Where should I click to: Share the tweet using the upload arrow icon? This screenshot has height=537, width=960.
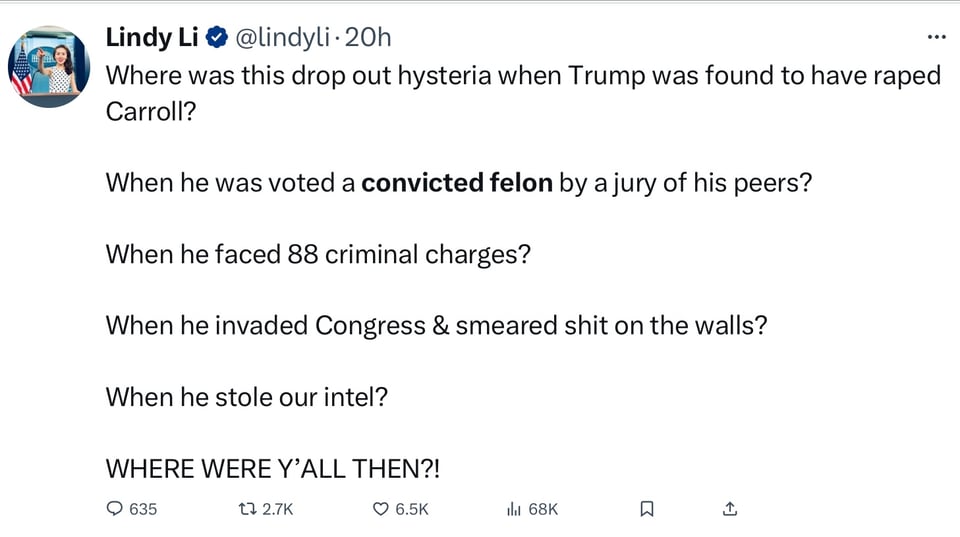pyautogui.click(x=730, y=509)
